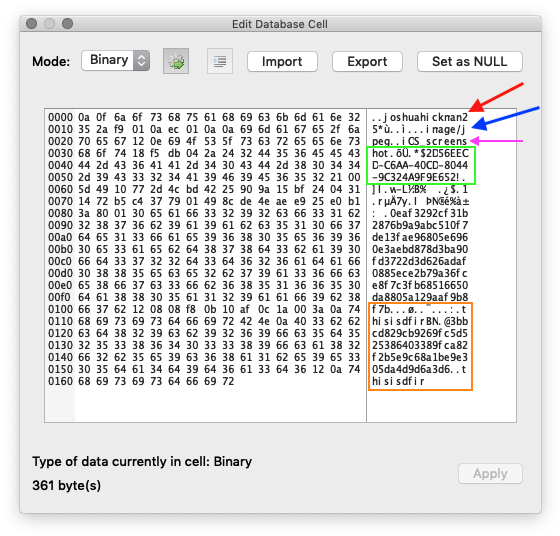Image resolution: width=560 pixels, height=536 pixels.
Task: Click the minimize button in title bar
Action: (49, 24)
